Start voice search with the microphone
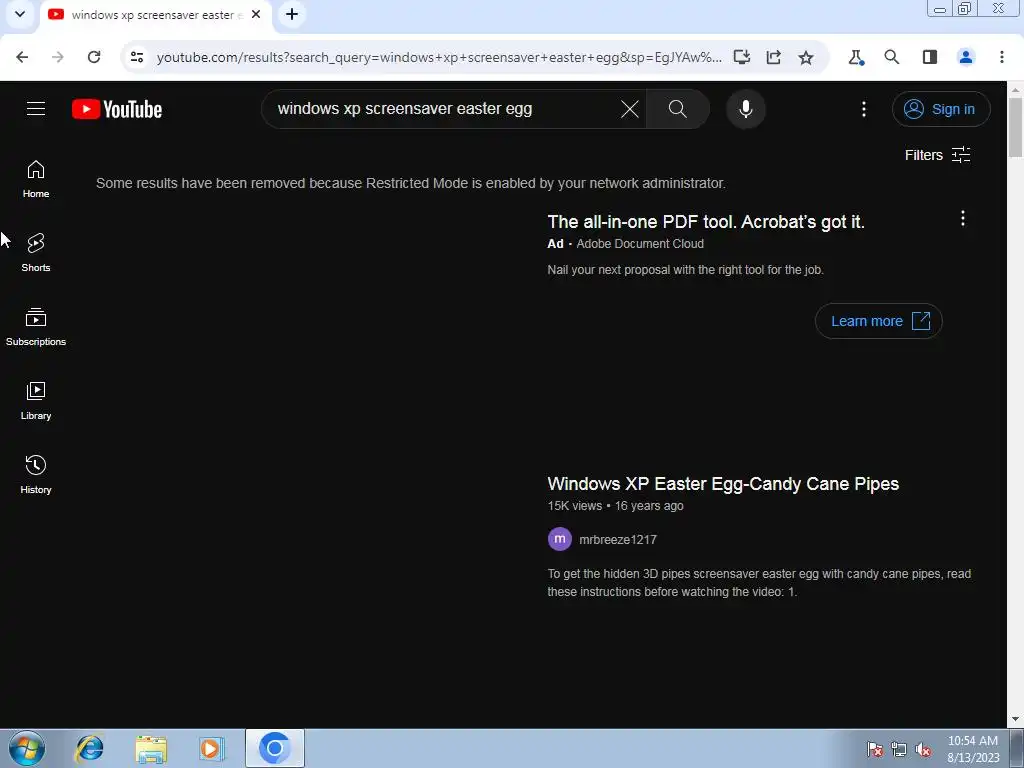This screenshot has height=768, width=1024. tap(746, 109)
